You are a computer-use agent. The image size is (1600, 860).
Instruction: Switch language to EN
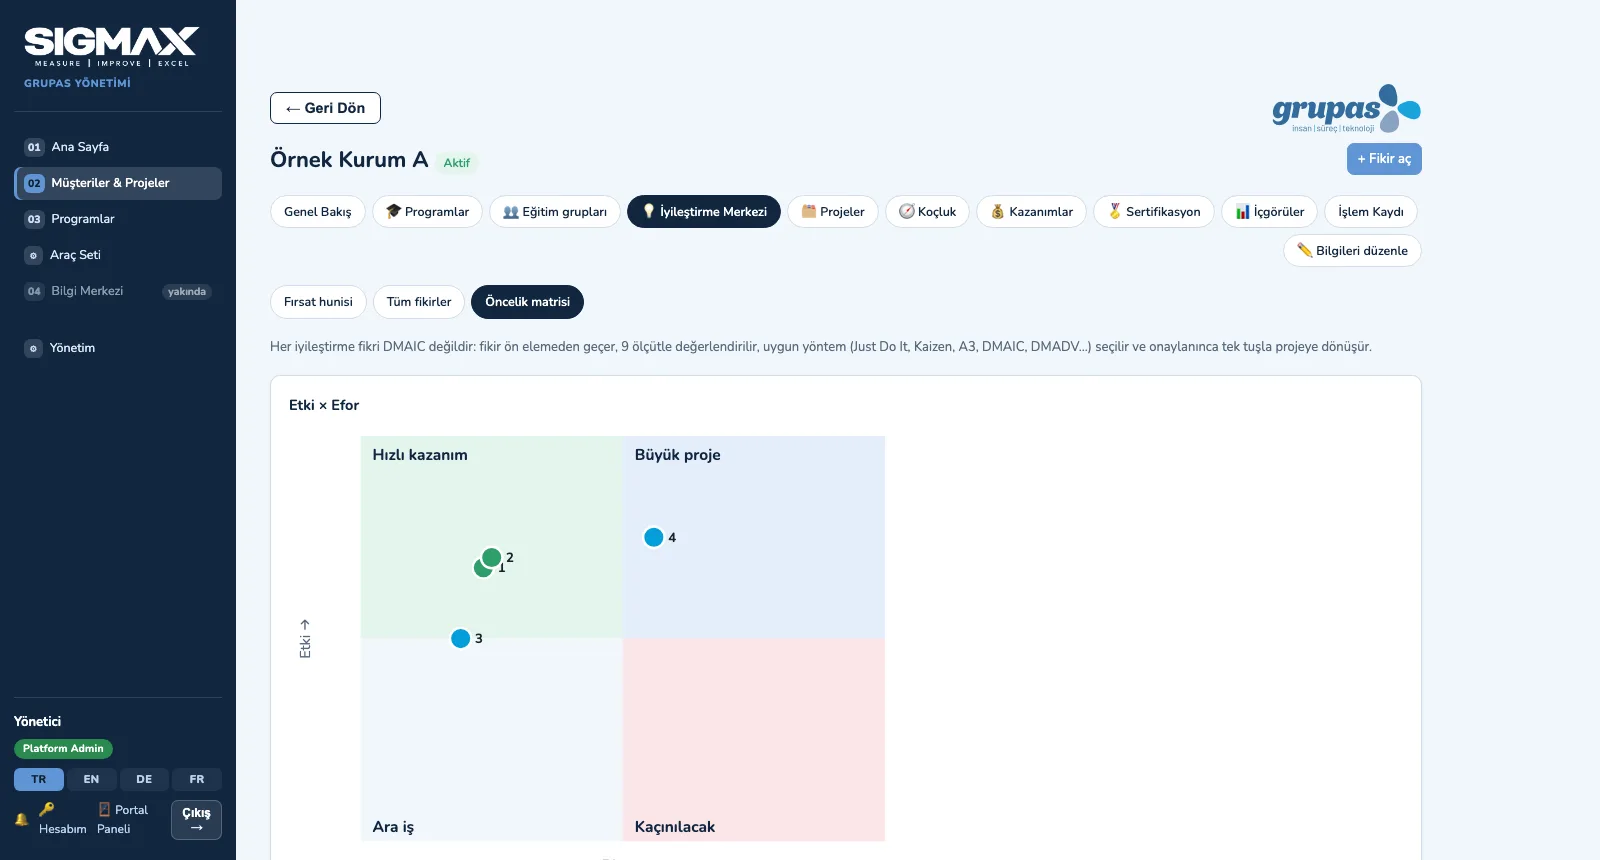[91, 780]
